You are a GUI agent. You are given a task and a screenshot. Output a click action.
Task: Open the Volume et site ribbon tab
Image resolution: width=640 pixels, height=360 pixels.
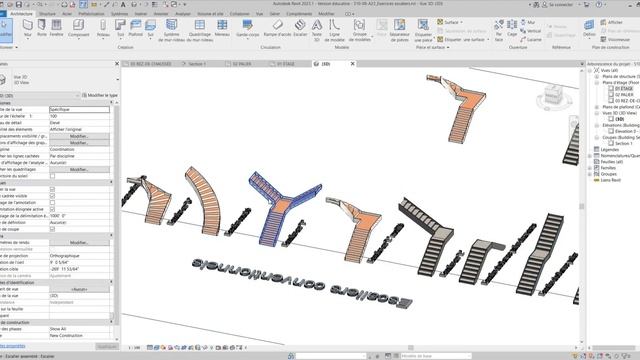point(210,14)
